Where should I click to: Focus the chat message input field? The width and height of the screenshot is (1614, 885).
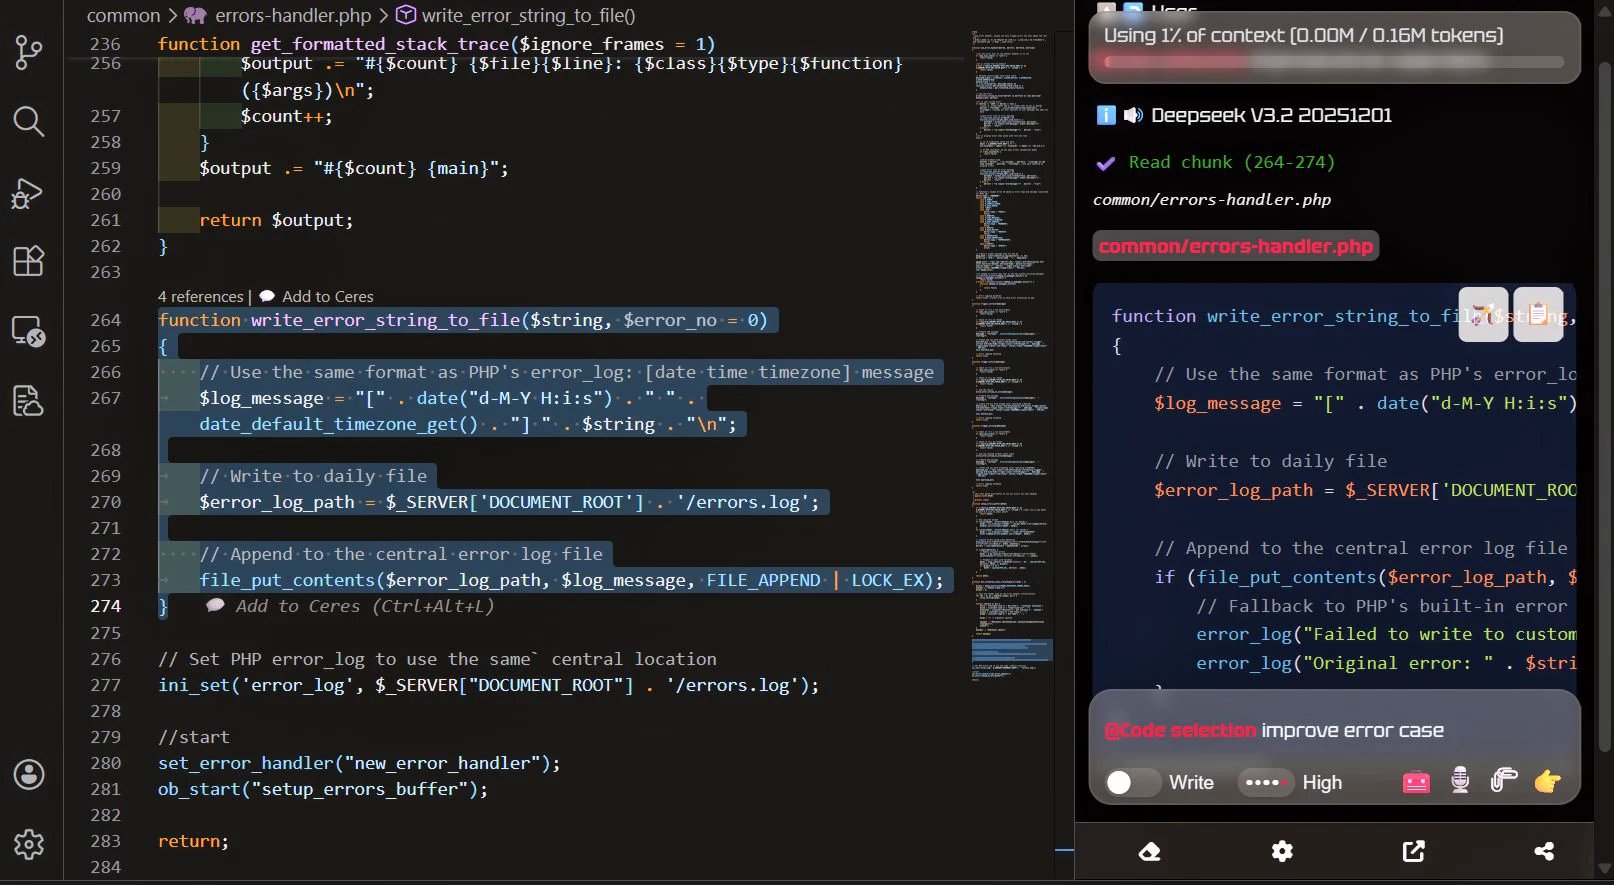point(1334,730)
